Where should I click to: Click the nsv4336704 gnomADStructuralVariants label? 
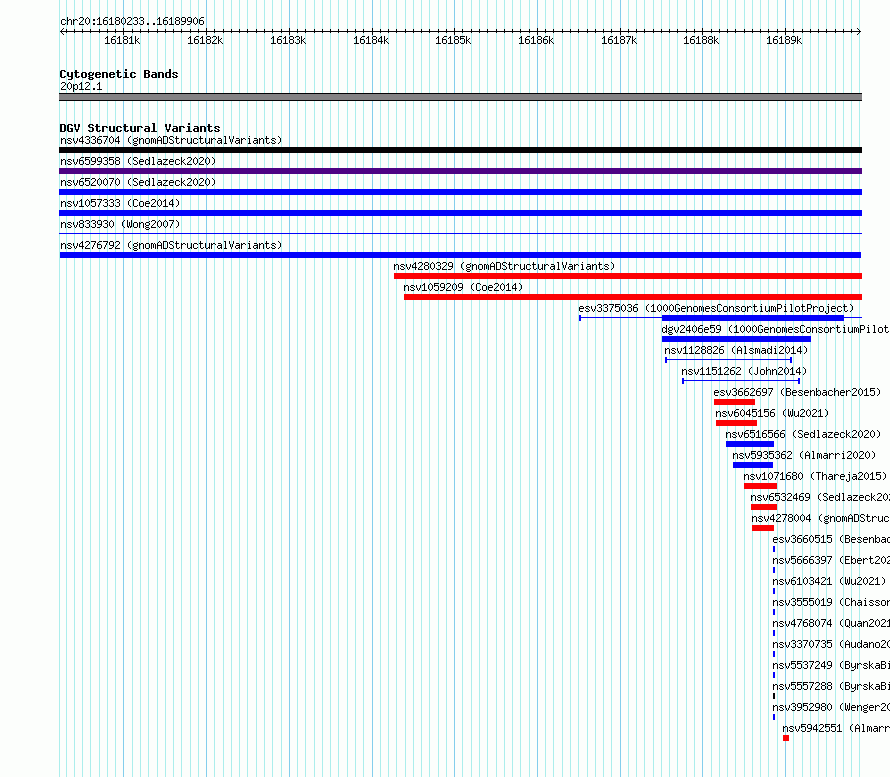[x=171, y=140]
